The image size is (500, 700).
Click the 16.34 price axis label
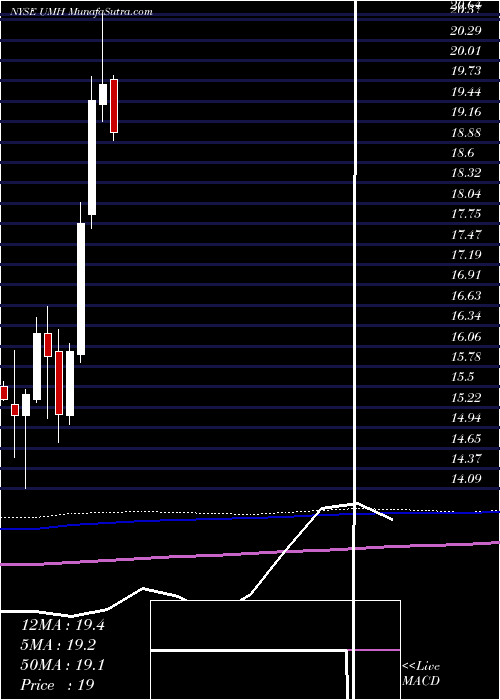tap(466, 316)
